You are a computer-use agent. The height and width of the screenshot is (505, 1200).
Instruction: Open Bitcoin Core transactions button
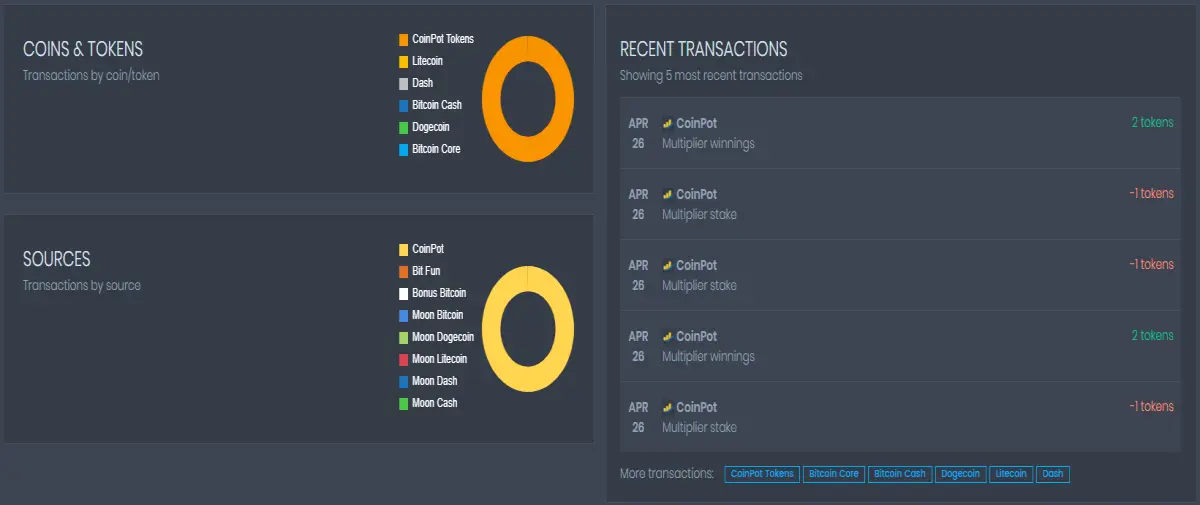[x=834, y=474]
